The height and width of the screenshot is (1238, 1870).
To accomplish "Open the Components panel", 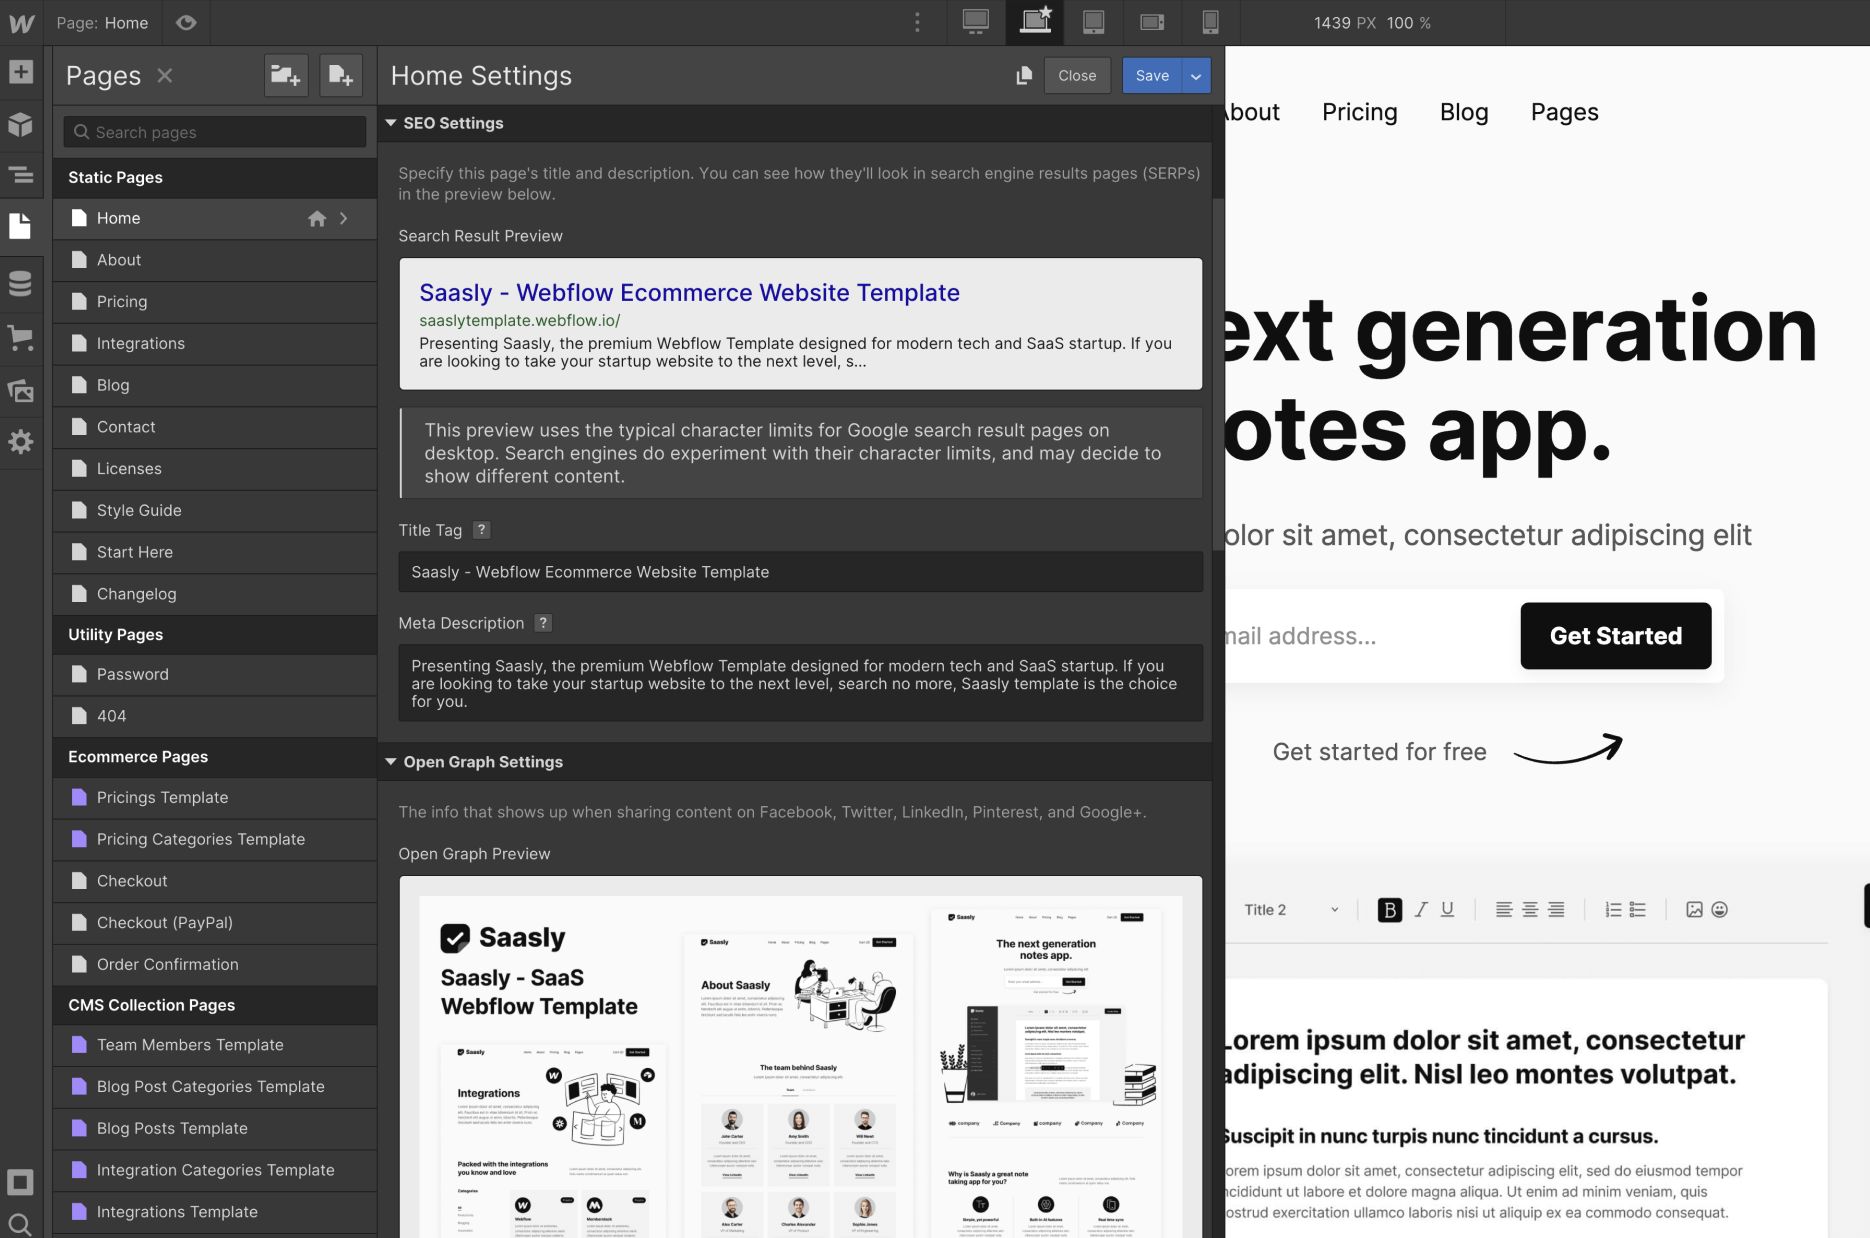I will [21, 124].
